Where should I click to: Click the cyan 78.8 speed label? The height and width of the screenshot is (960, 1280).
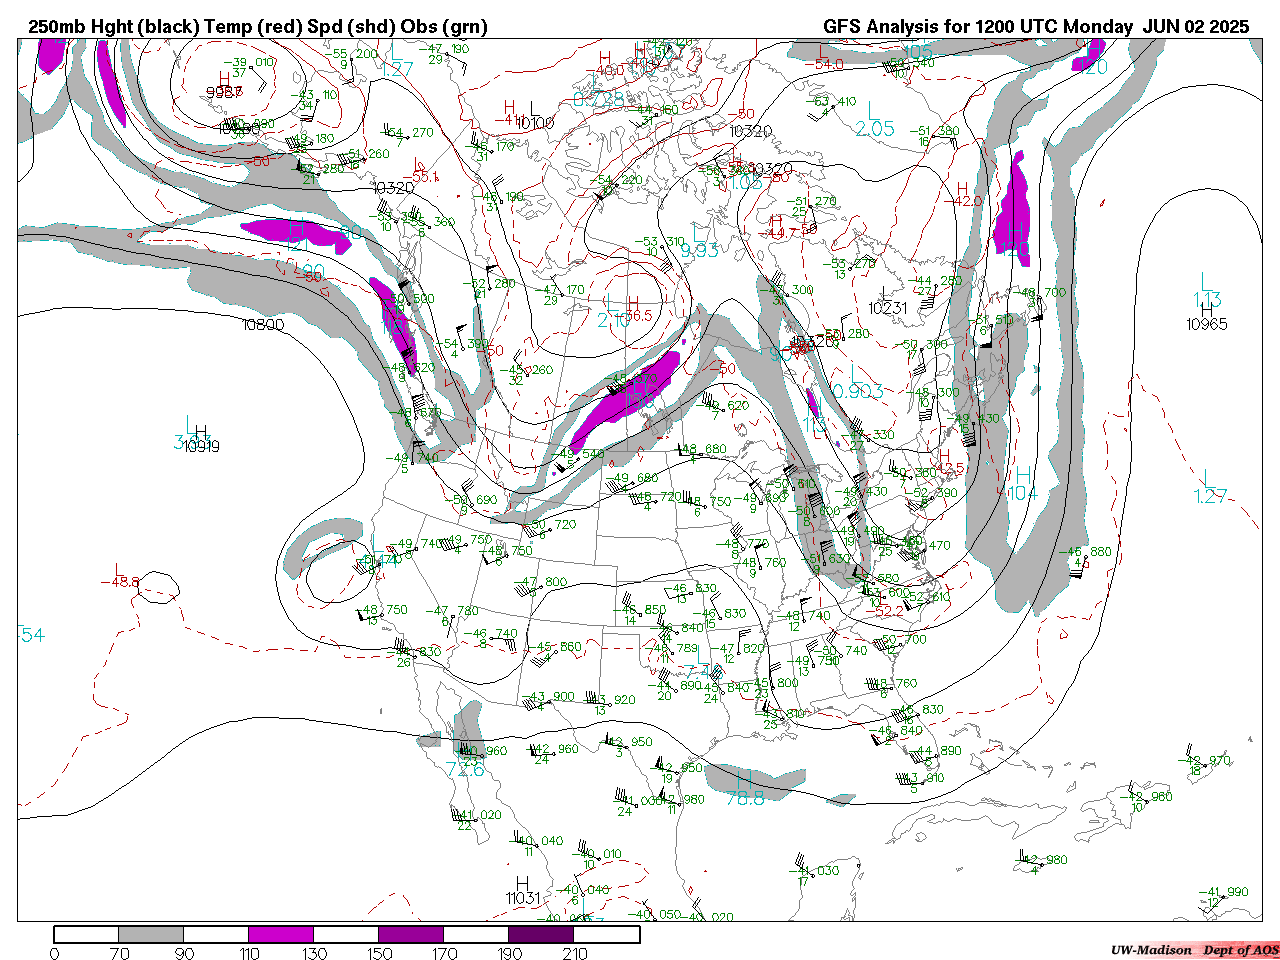pos(745,798)
